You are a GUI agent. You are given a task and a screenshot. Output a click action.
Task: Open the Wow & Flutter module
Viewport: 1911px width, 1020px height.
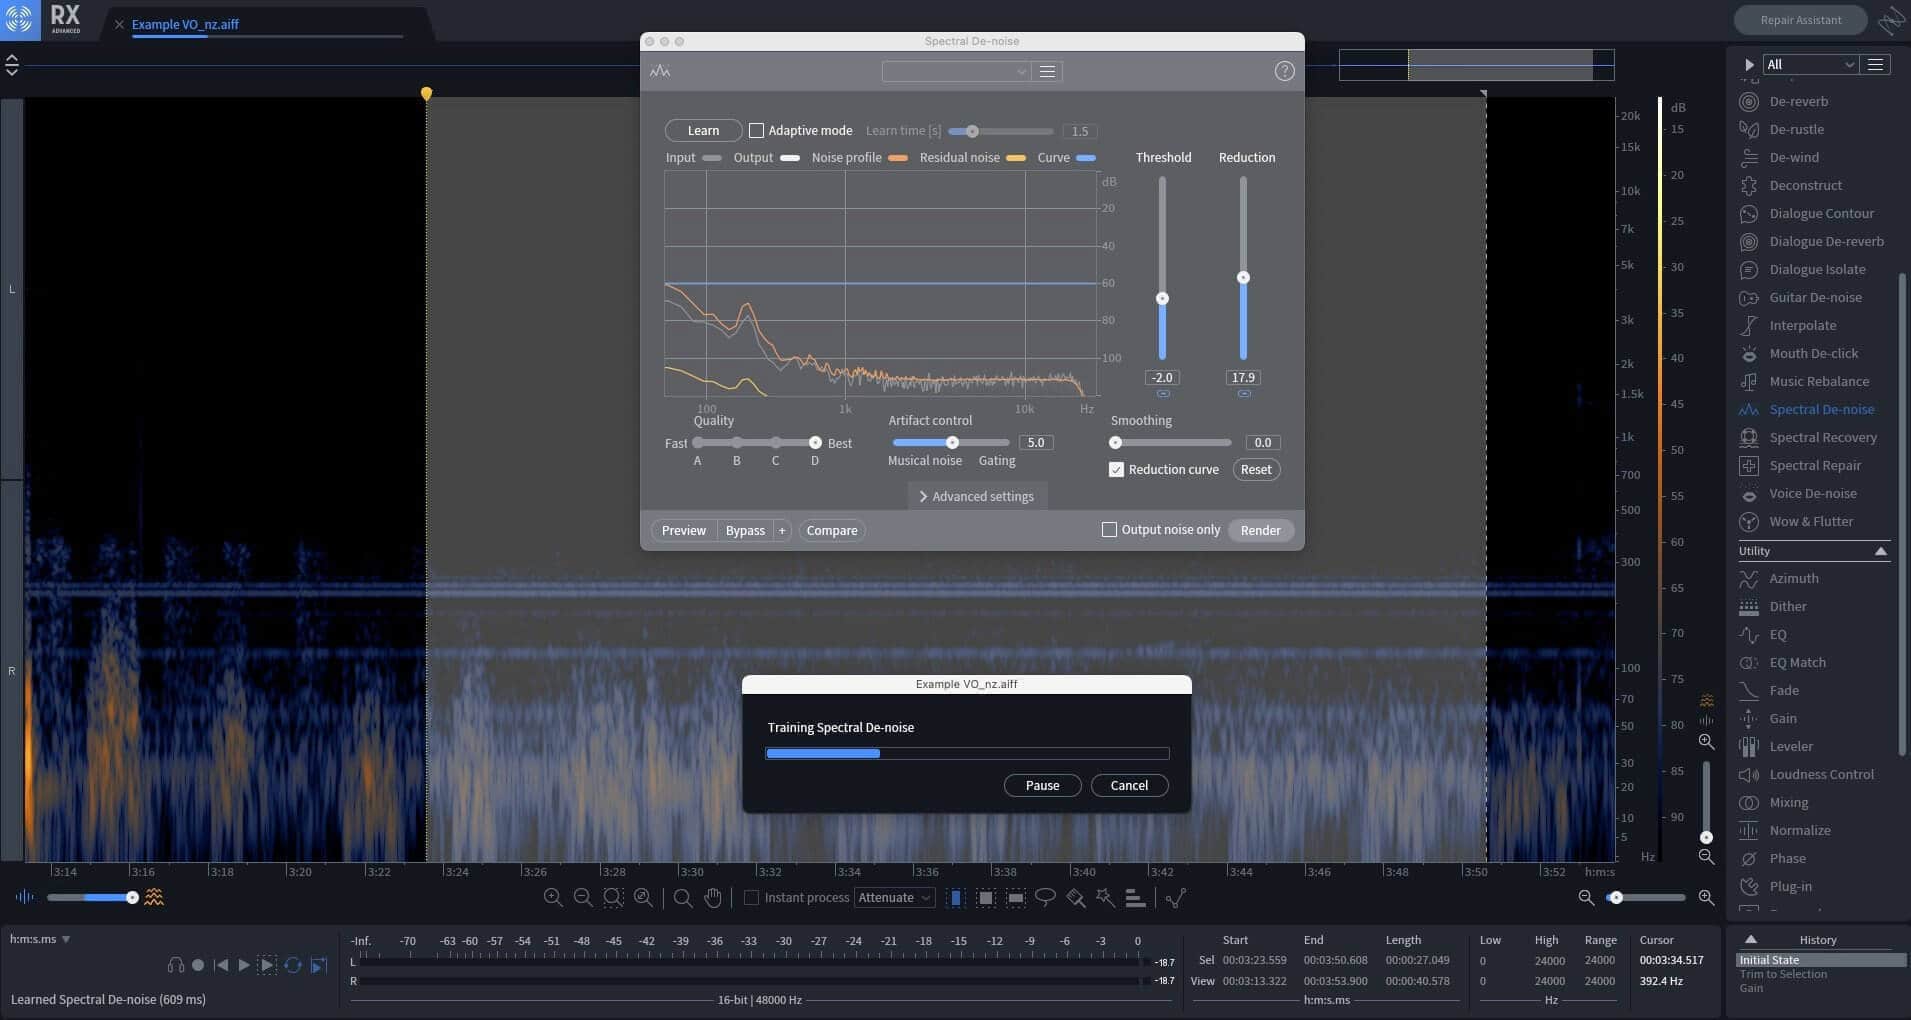[1813, 521]
